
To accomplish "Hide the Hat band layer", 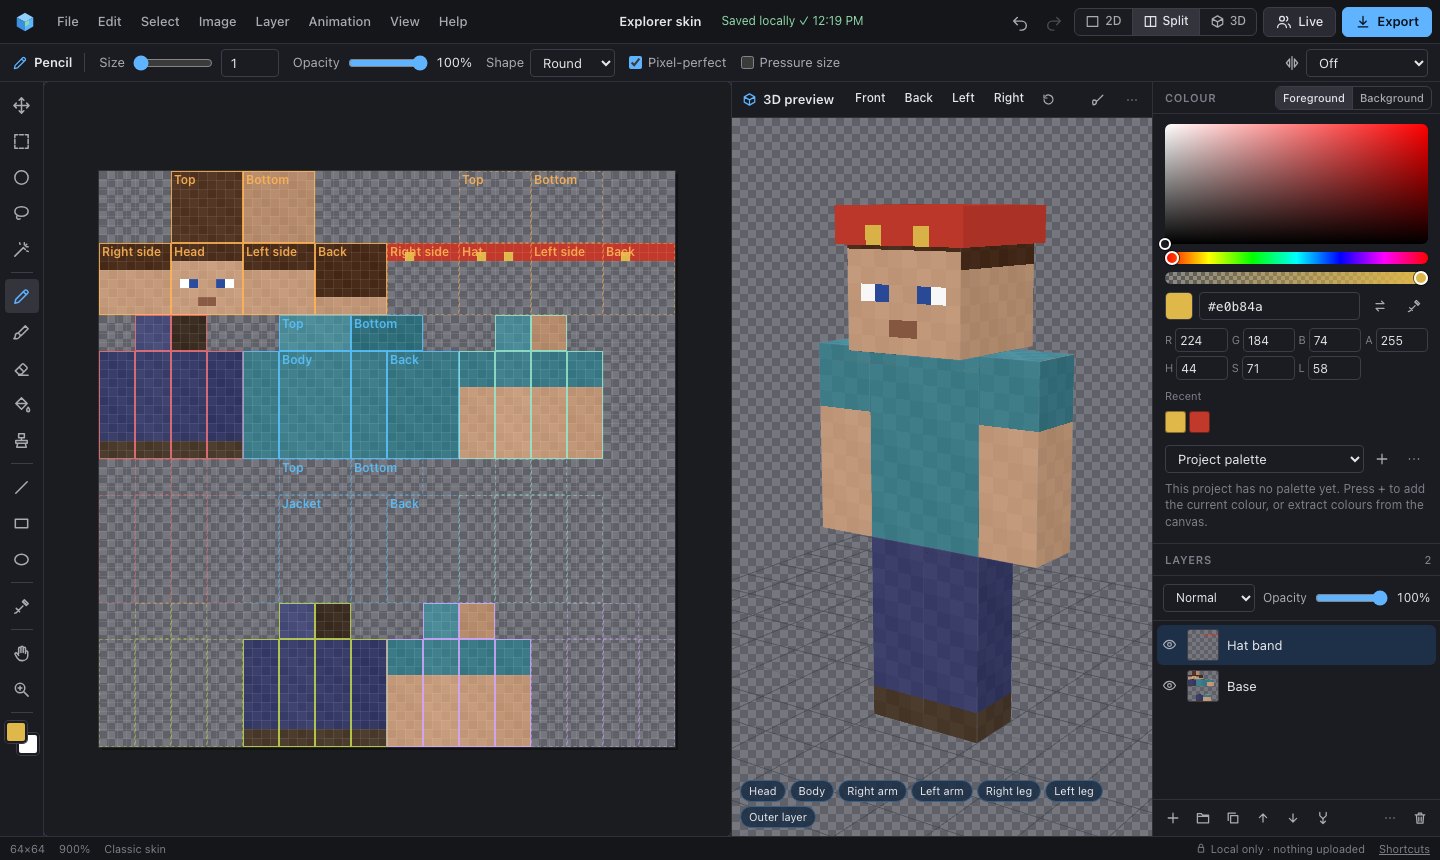I will [1169, 645].
